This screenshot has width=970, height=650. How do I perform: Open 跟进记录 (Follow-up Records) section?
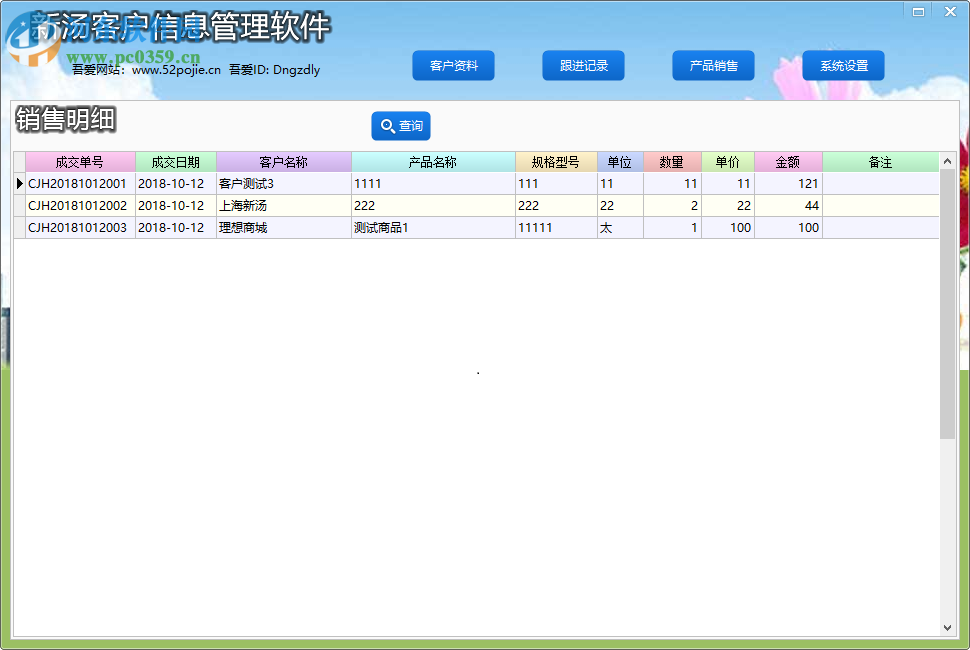click(583, 65)
